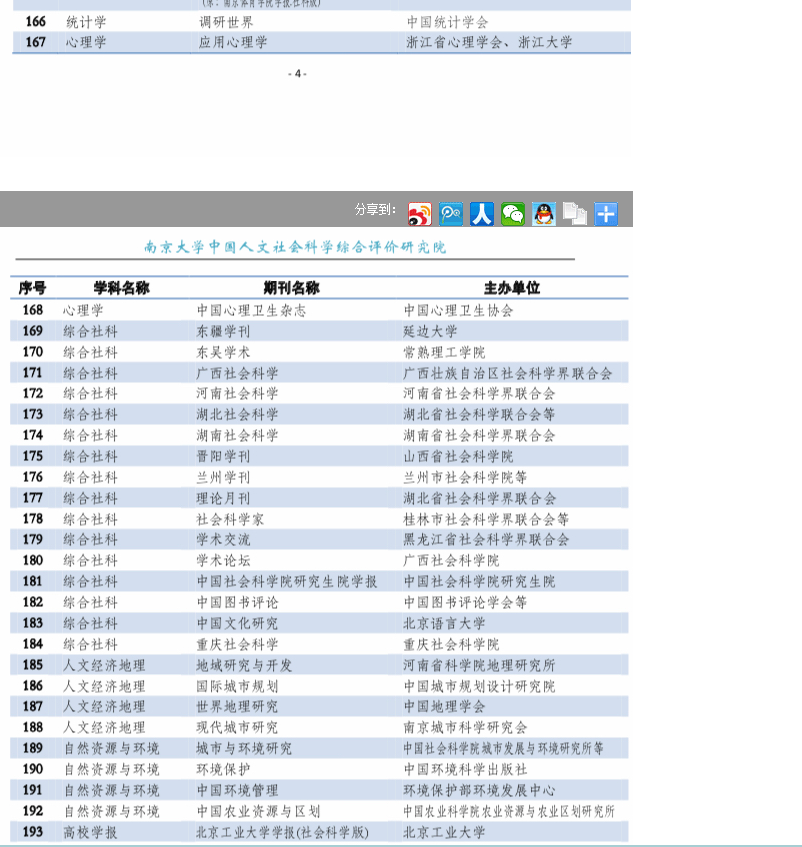Select journal "学术论坛"
Viewport: 802px width, 847px height.
coord(223,561)
